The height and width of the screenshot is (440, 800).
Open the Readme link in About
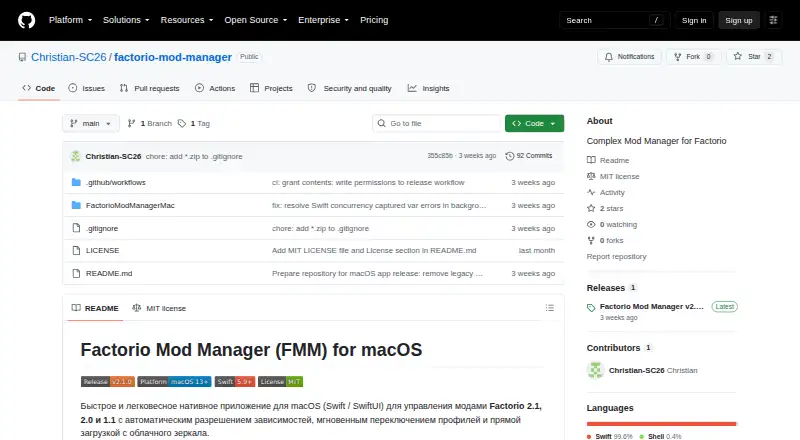pyautogui.click(x=608, y=160)
